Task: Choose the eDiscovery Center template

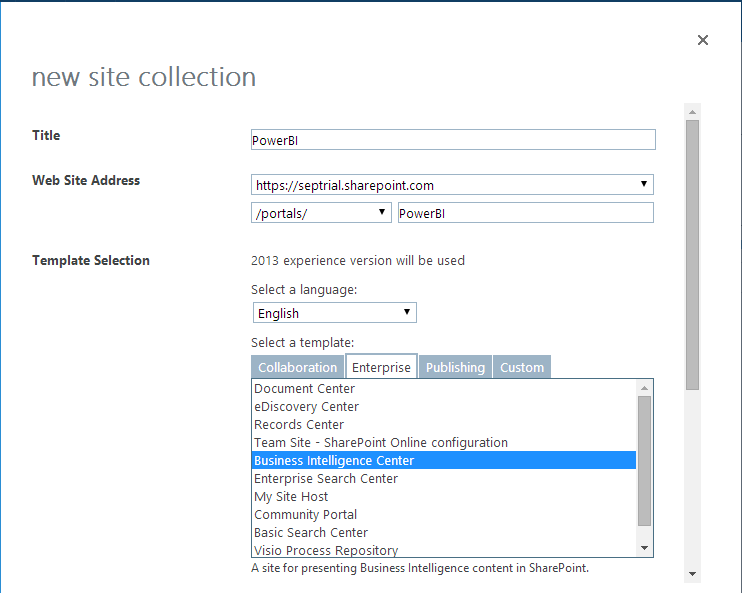Action: (x=306, y=406)
